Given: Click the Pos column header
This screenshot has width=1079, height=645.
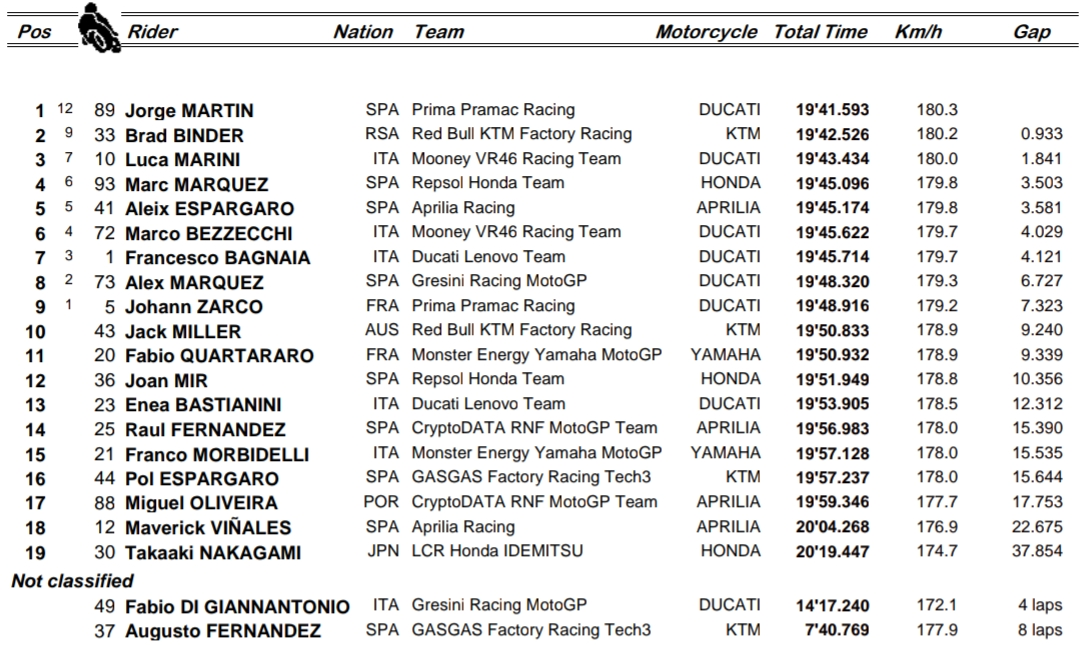Looking at the screenshot, I should 35,32.
